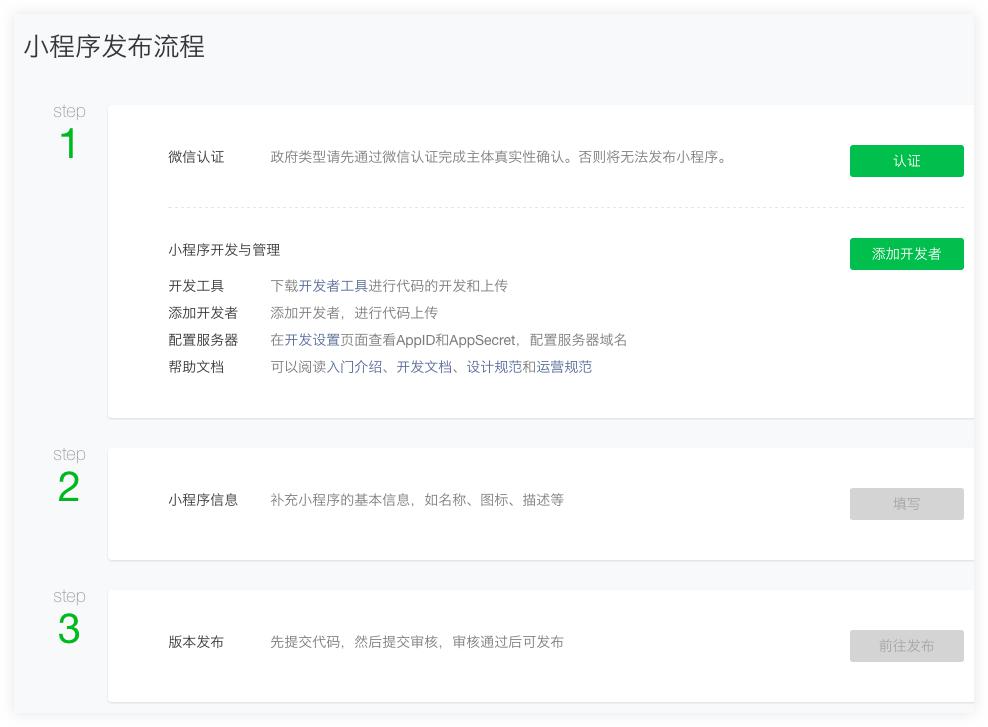This screenshot has width=988, height=727.
Task: Click the 帮助文档 row label
Action: click(x=195, y=367)
